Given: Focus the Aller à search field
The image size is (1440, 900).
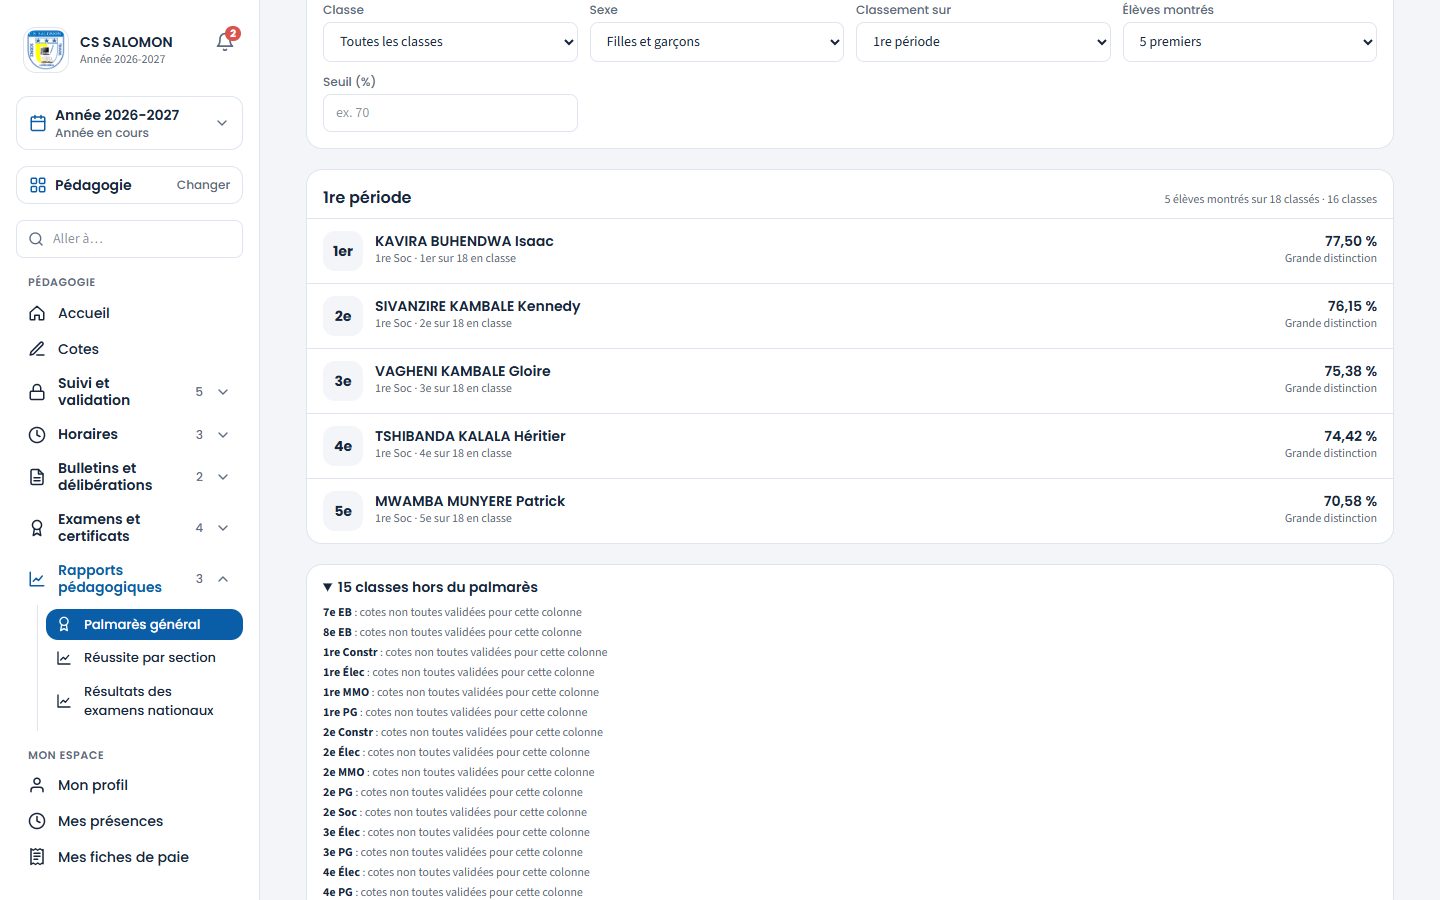Looking at the screenshot, I should 129,239.
